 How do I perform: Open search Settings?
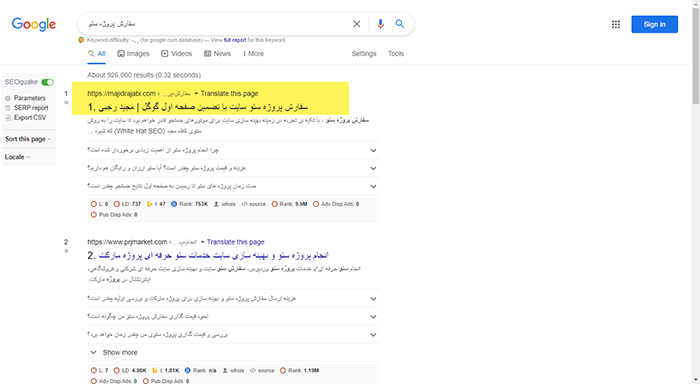pos(364,54)
